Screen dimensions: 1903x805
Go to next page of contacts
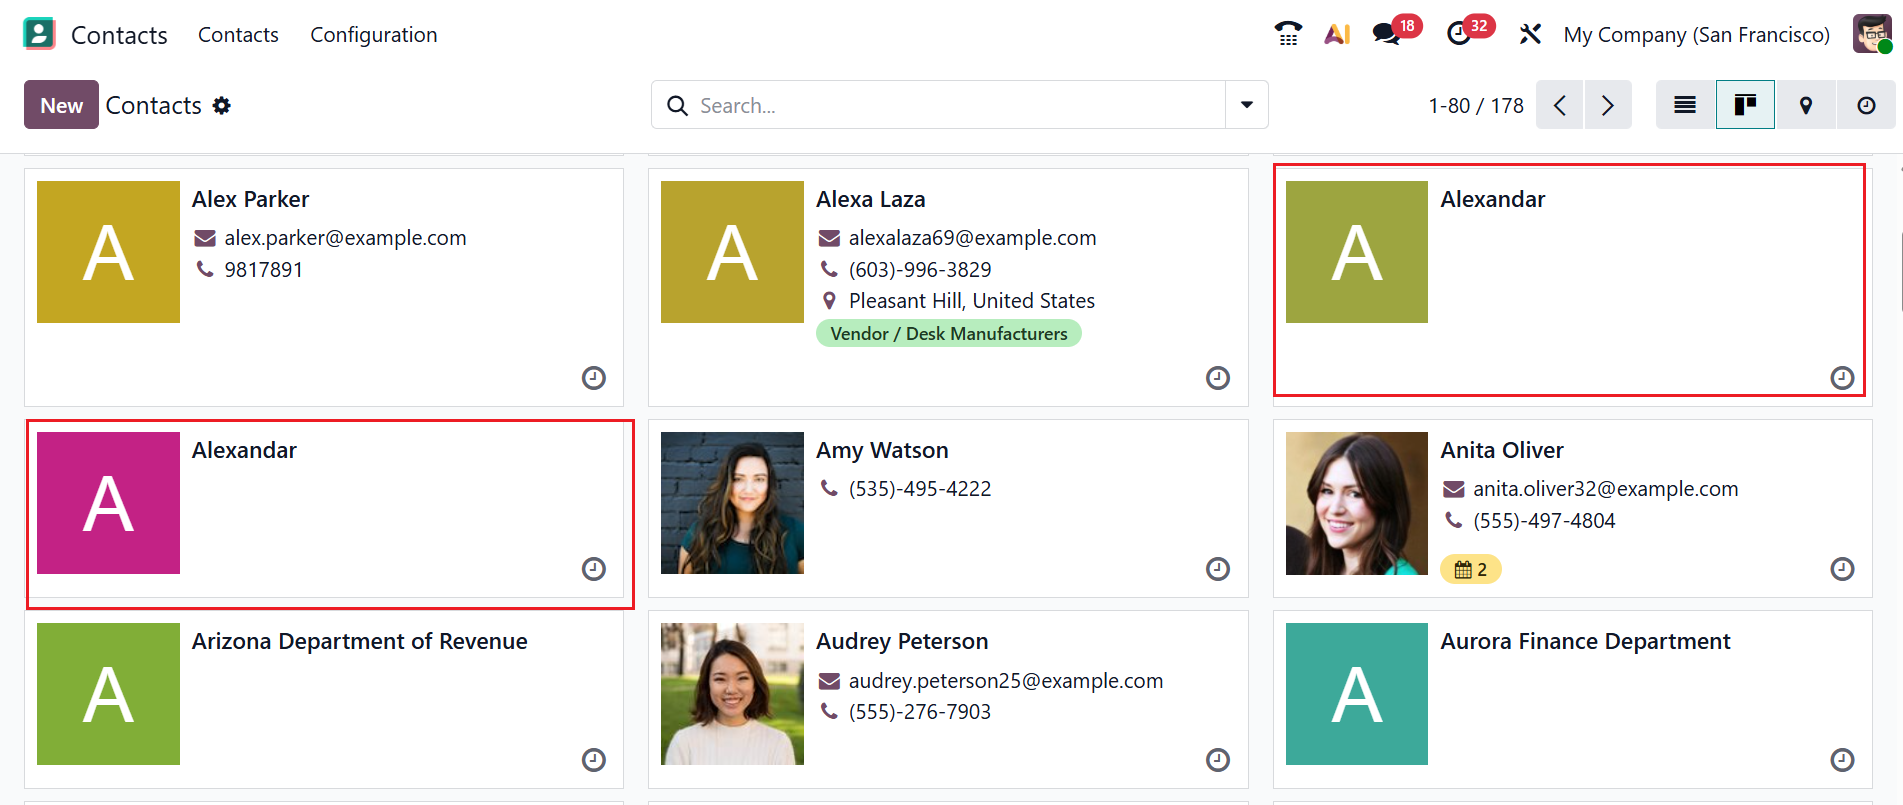click(x=1608, y=105)
